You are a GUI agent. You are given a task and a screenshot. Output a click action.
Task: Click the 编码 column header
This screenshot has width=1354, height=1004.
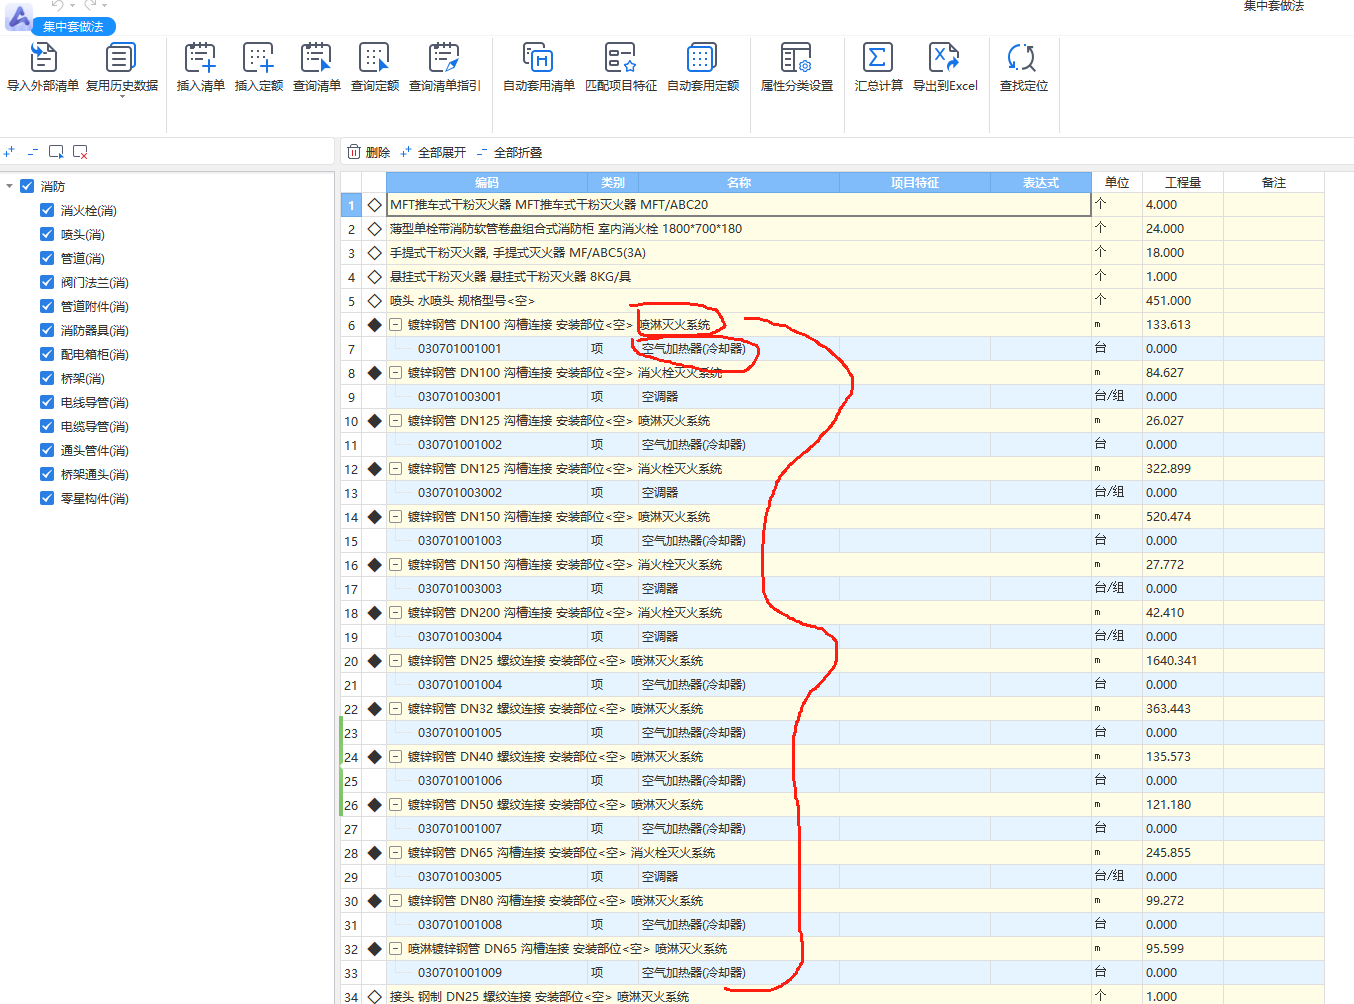pyautogui.click(x=487, y=182)
